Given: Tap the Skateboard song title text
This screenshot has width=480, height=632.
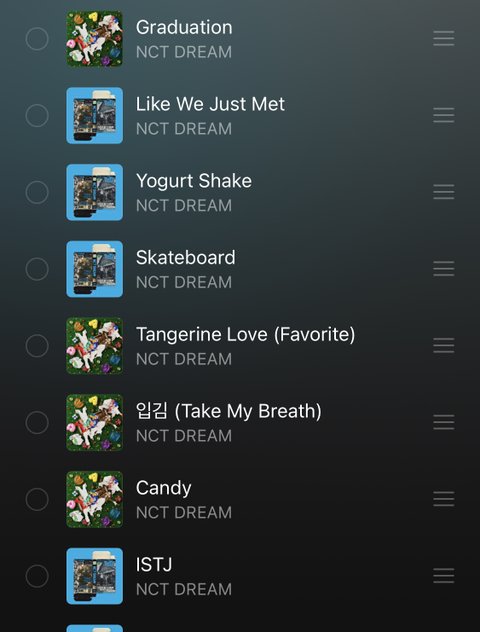Looking at the screenshot, I should click(x=185, y=258).
